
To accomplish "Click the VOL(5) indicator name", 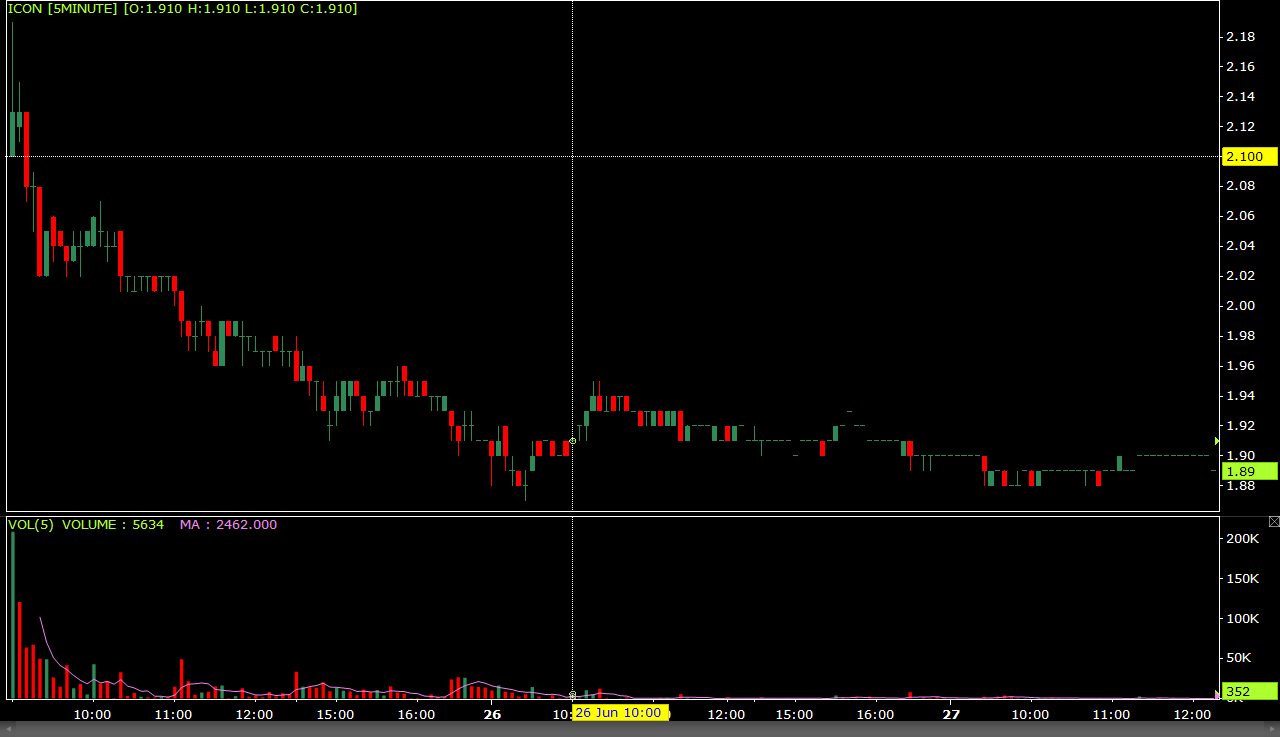I will click(31, 524).
